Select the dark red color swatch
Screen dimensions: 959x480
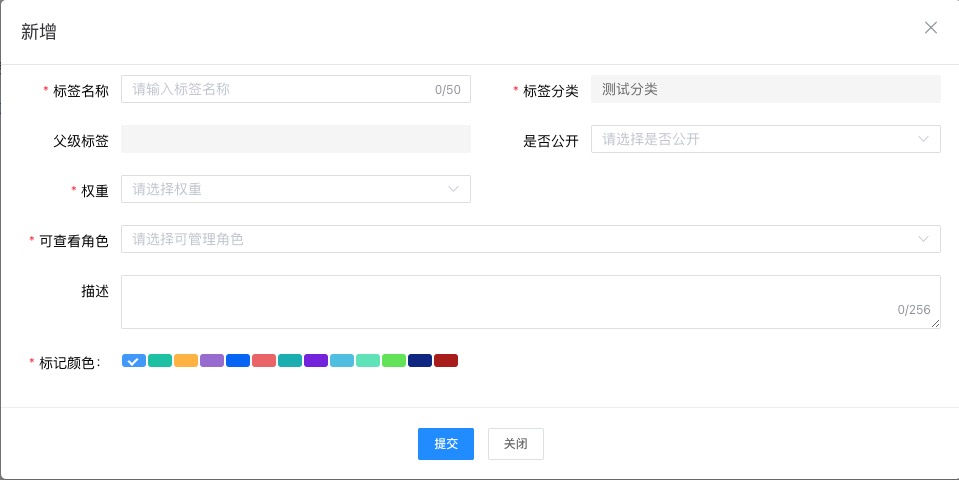point(446,361)
